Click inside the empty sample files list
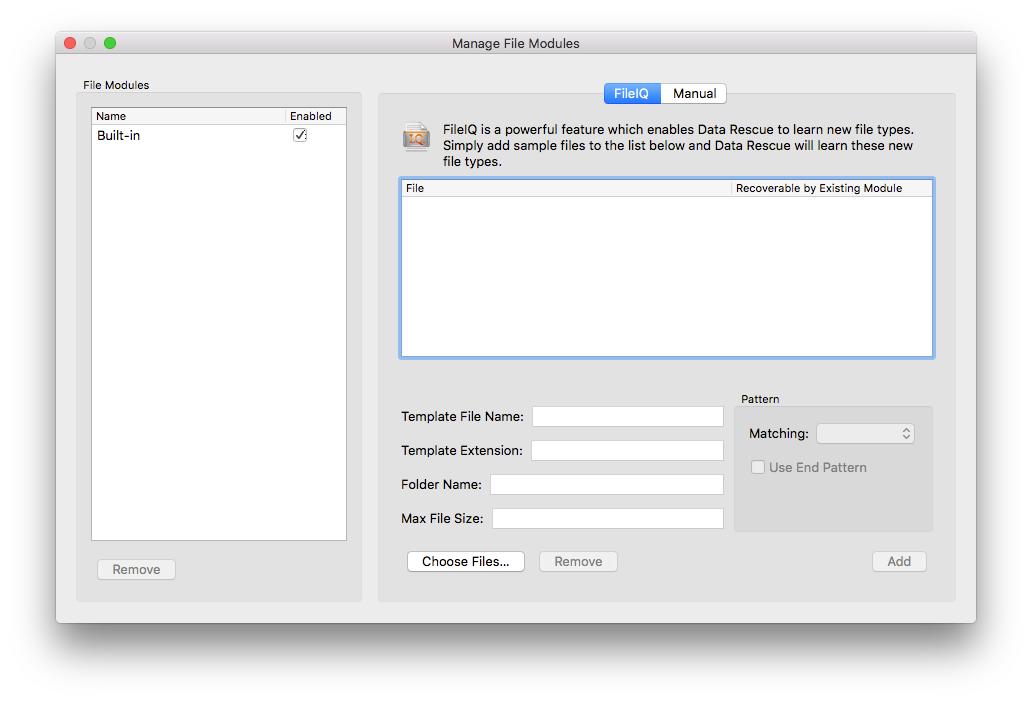 (665, 270)
